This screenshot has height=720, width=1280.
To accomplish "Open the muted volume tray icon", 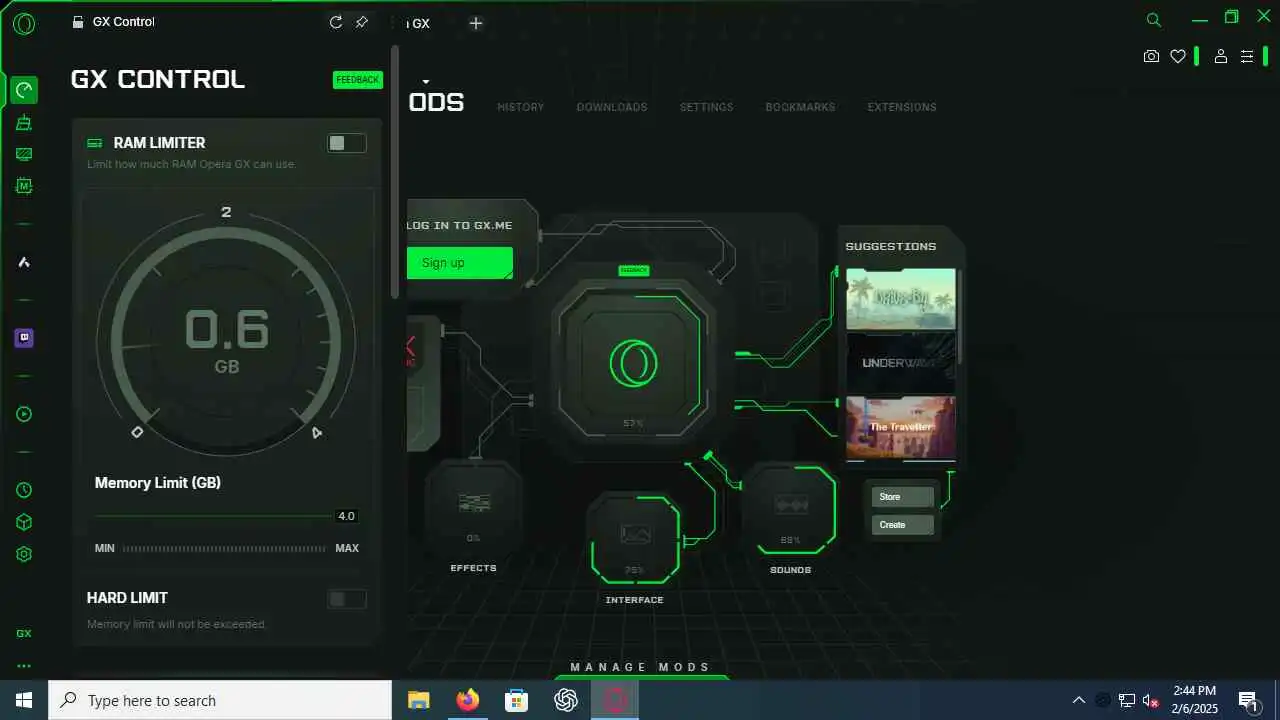I will coord(1151,700).
